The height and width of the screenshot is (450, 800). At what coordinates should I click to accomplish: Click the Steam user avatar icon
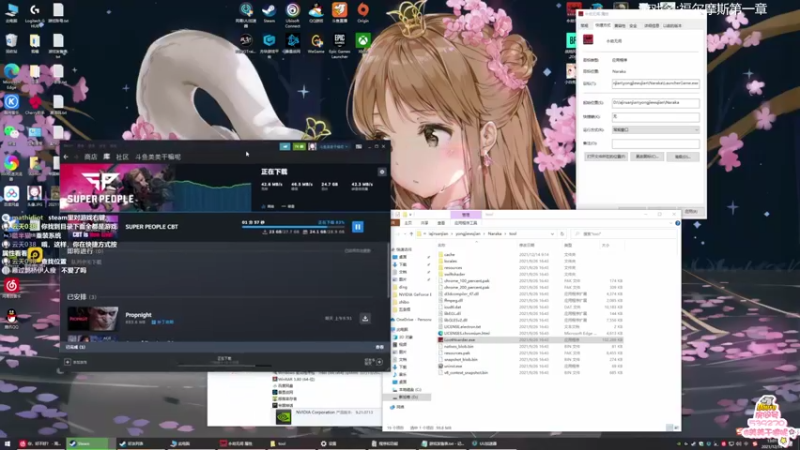pos(312,146)
